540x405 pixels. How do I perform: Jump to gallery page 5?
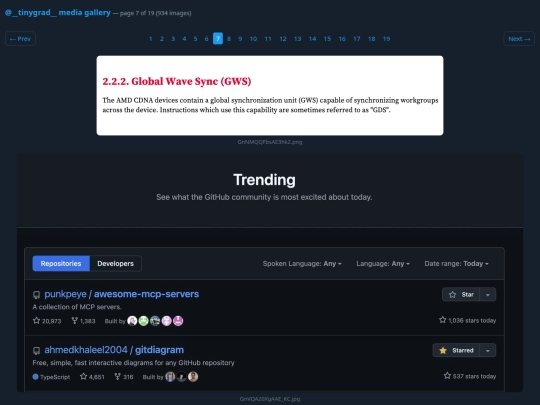[x=195, y=39]
